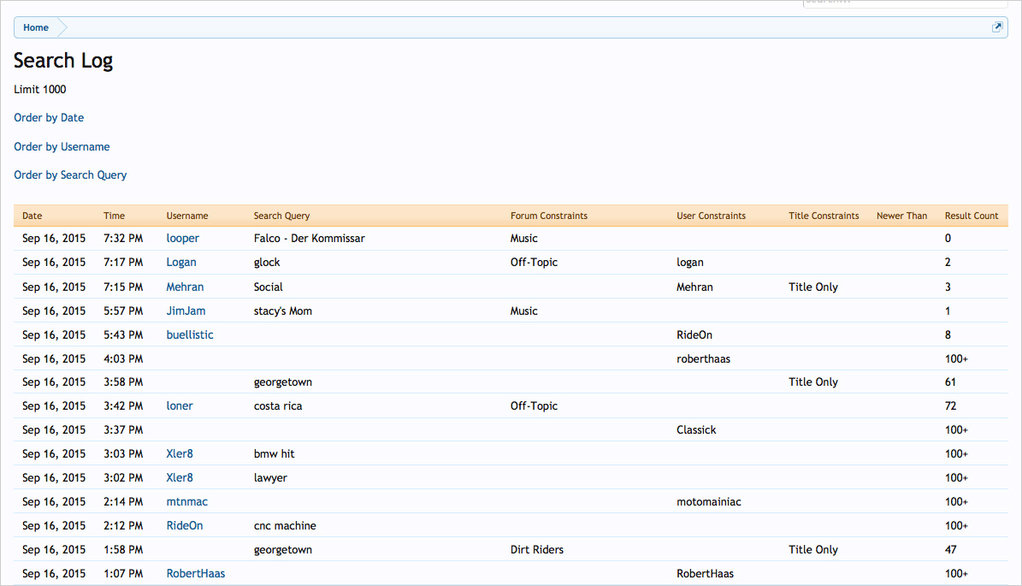1022x586 pixels.
Task: Click Xler8 in the lawyer row
Action: point(180,478)
